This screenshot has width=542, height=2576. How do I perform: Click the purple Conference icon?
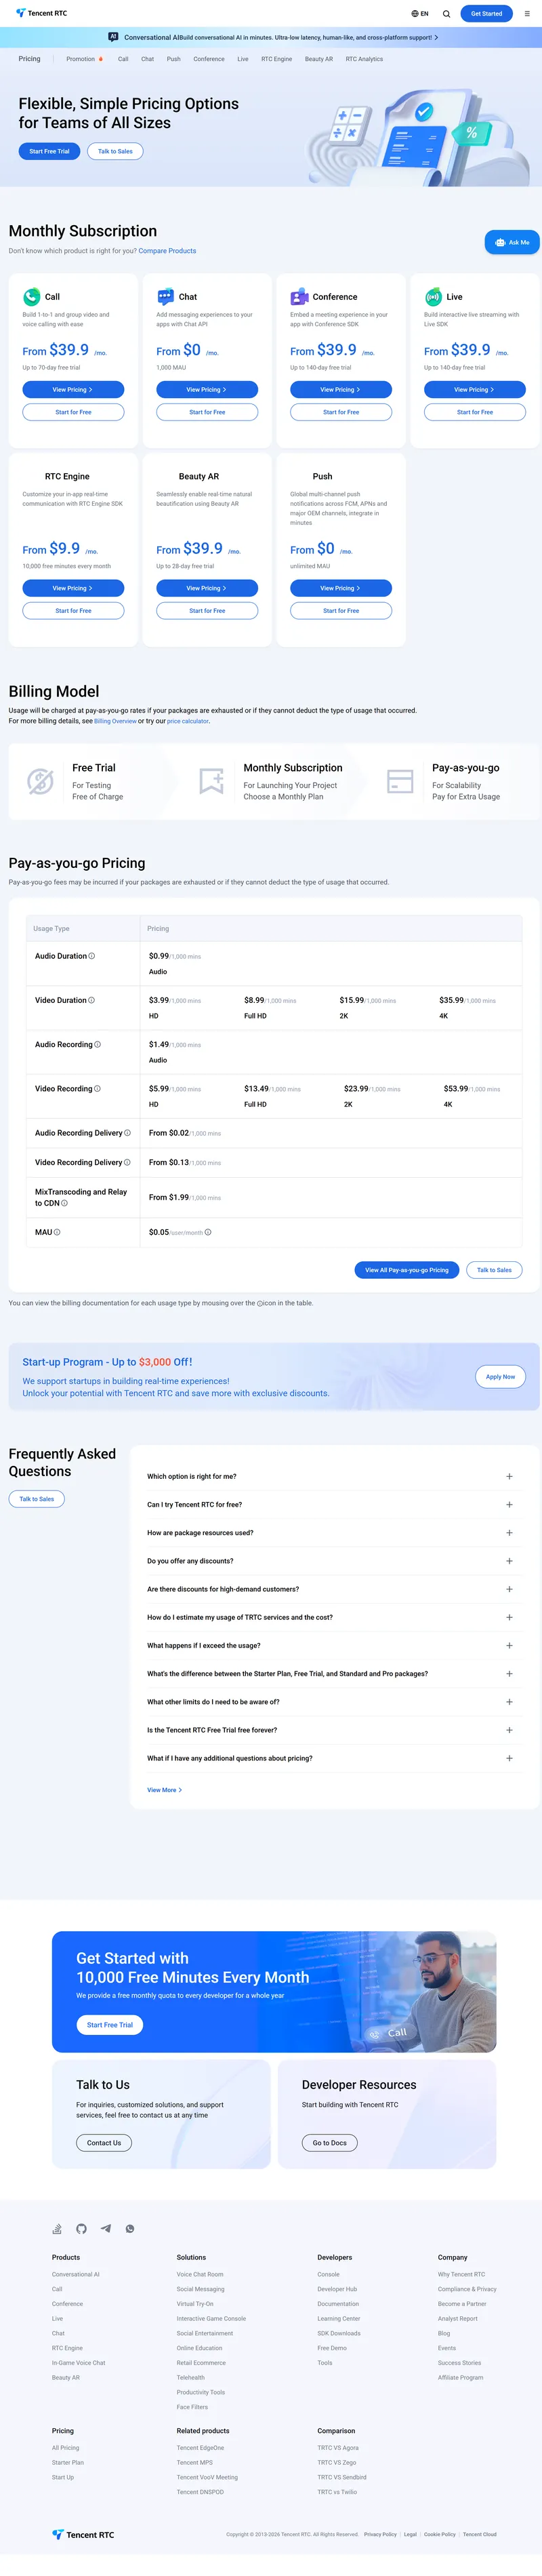(299, 297)
